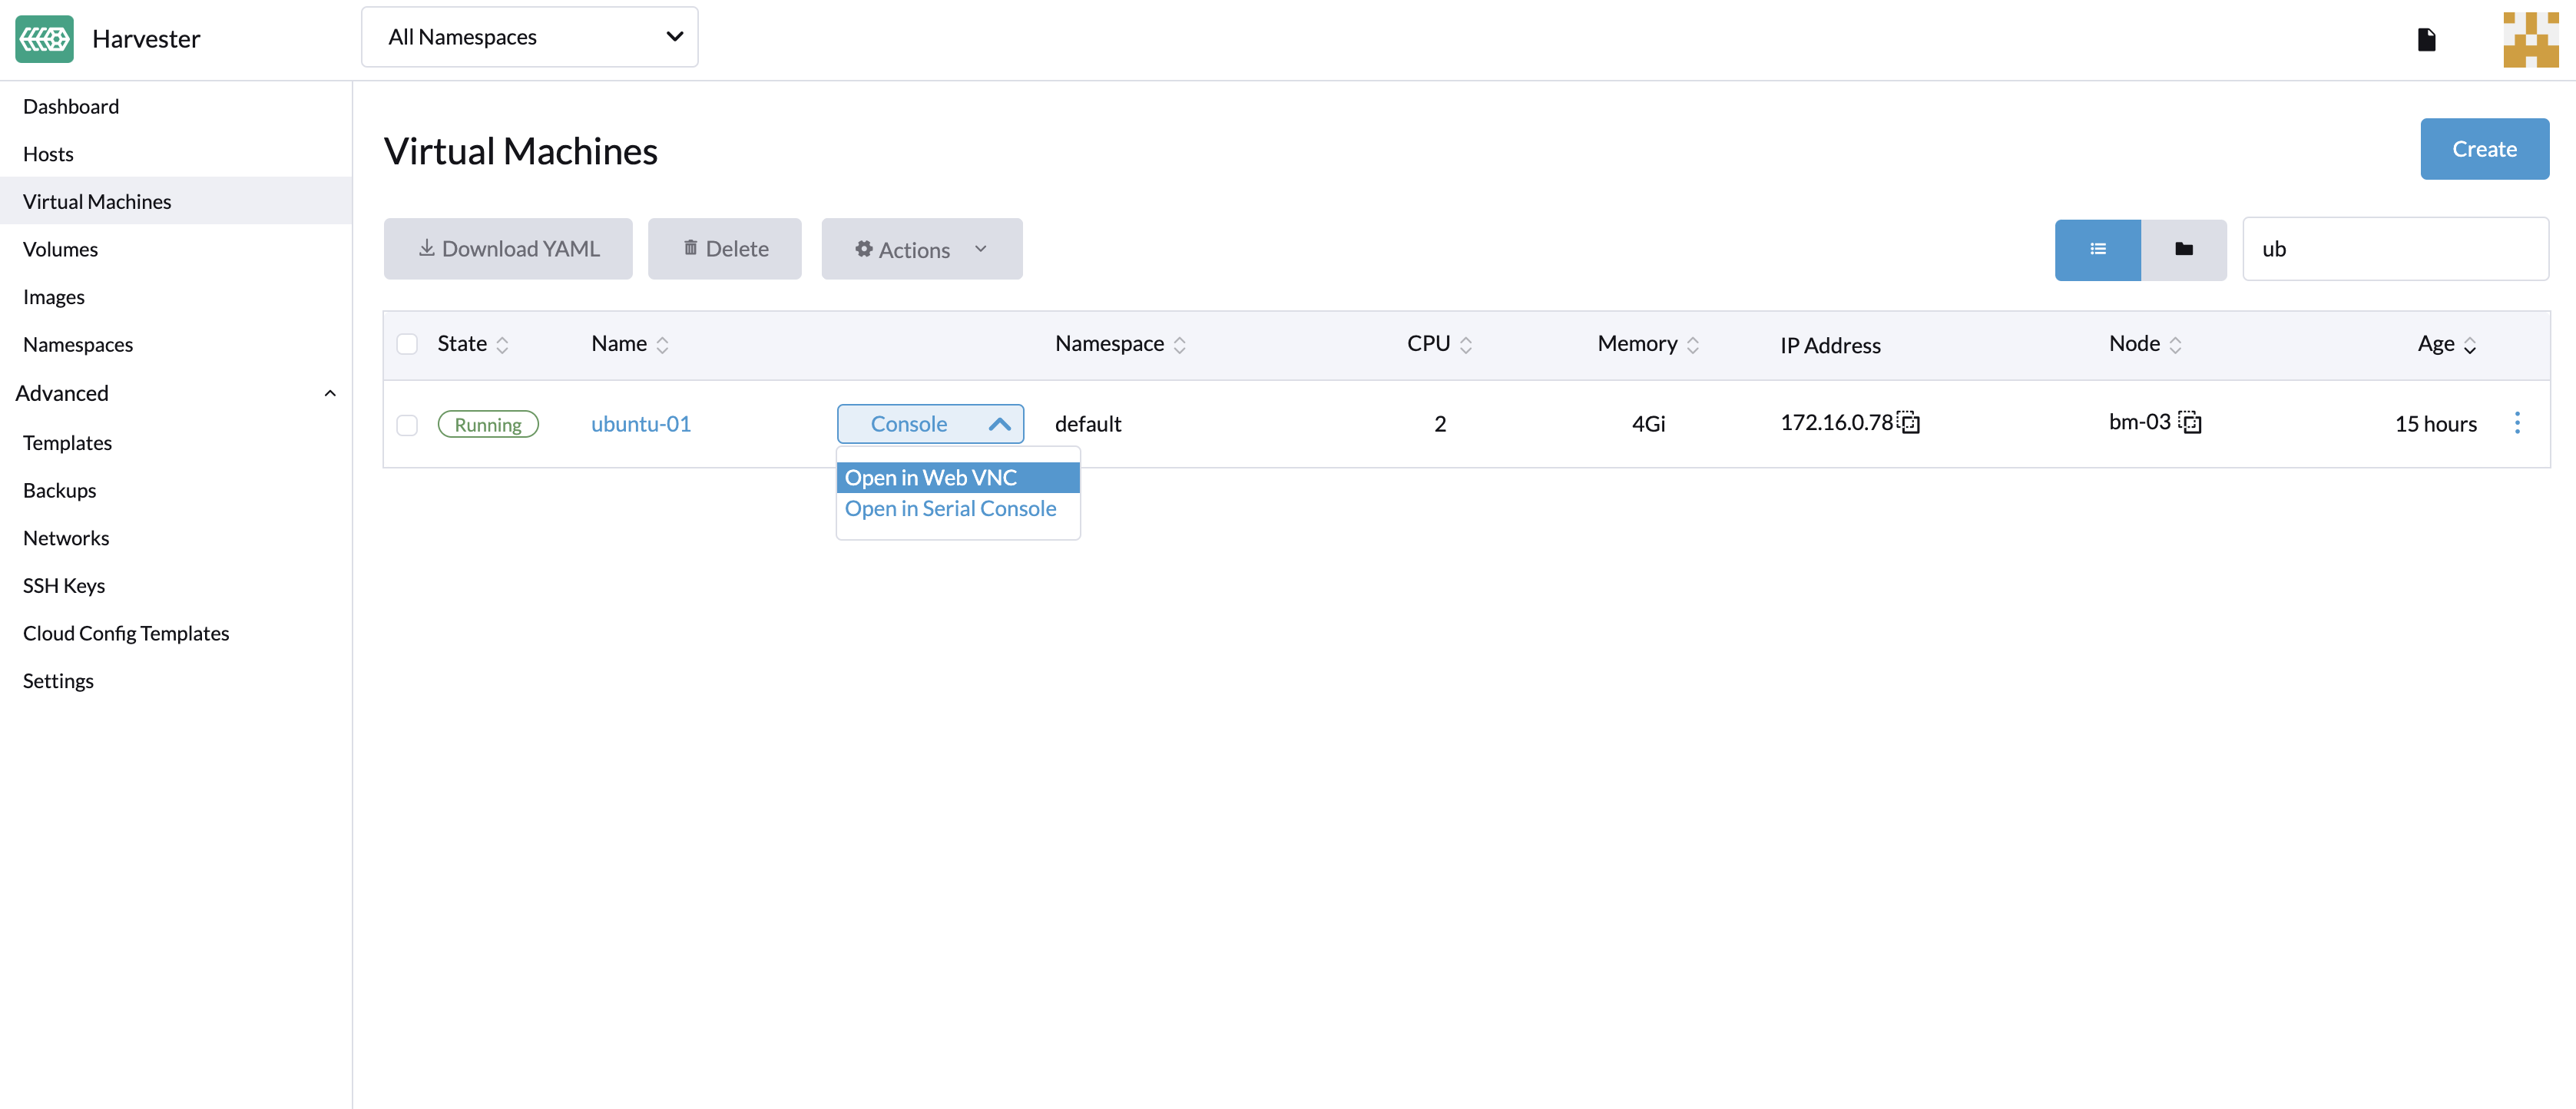Click the IP Address column header
Screen dimensions: 2576x1109
pyautogui.click(x=1830, y=346)
